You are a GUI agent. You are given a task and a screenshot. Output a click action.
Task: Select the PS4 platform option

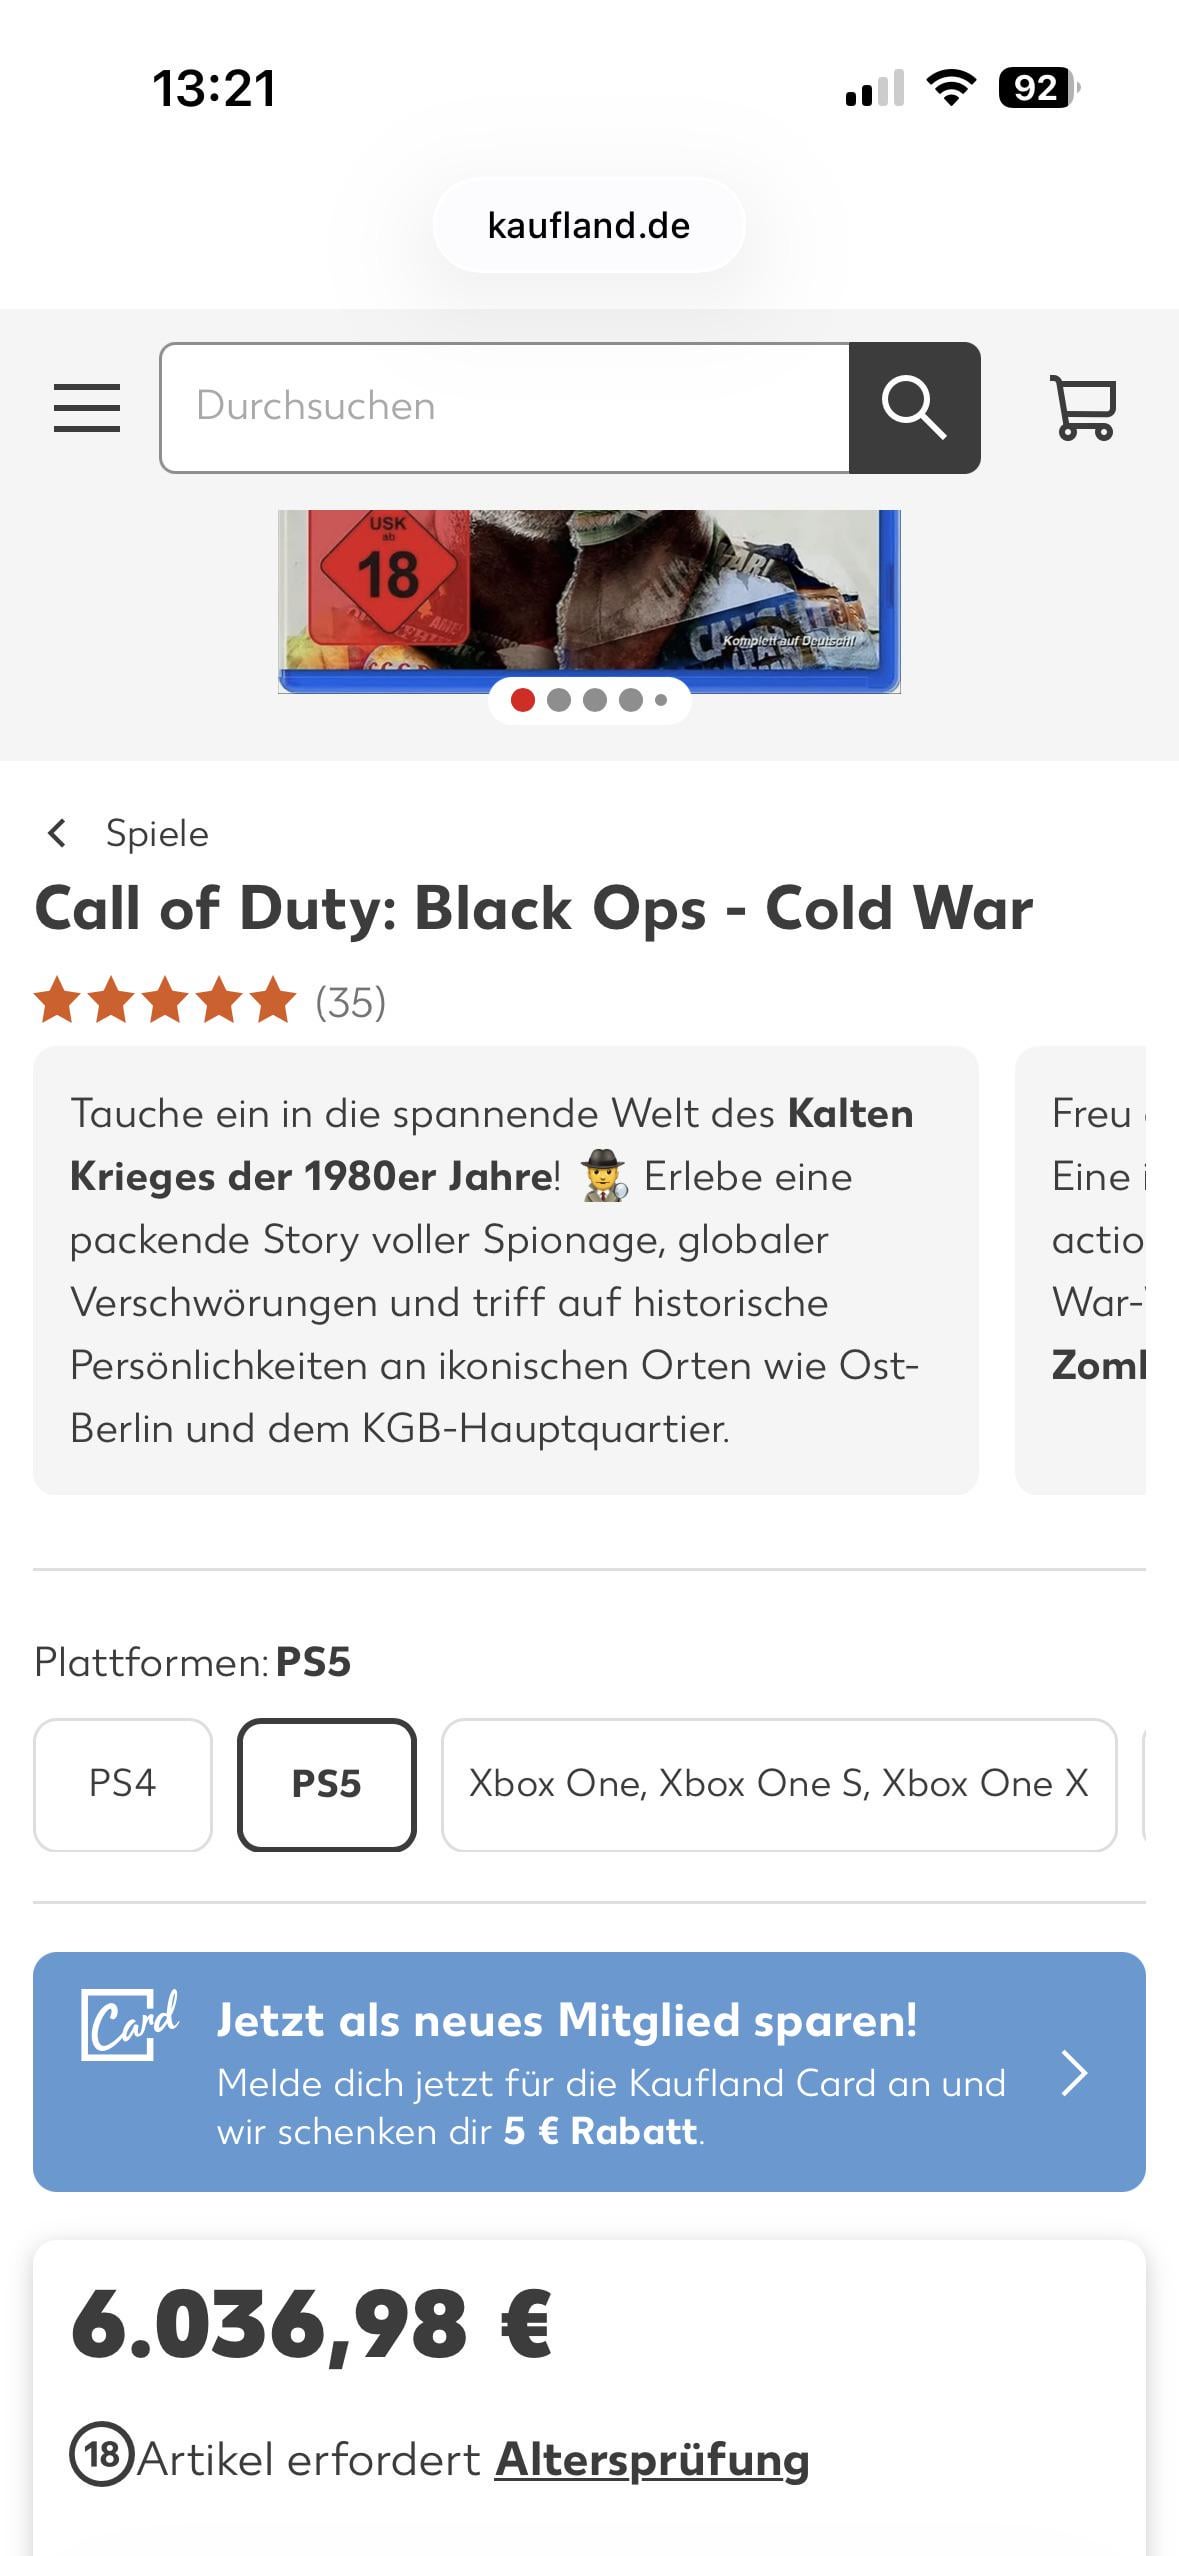click(123, 1784)
